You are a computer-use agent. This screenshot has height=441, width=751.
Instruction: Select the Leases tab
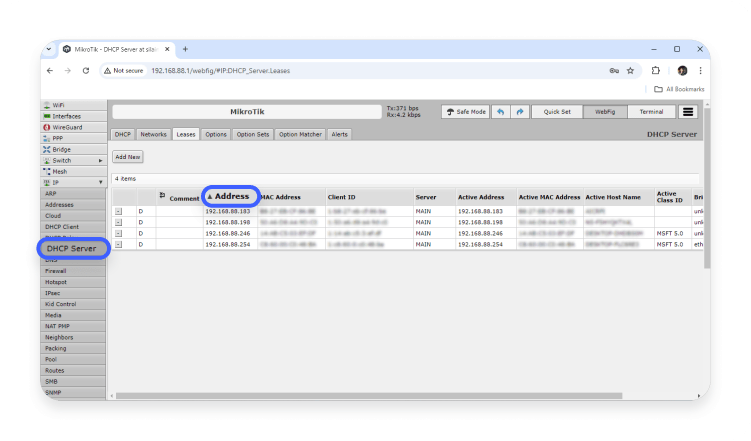click(186, 135)
